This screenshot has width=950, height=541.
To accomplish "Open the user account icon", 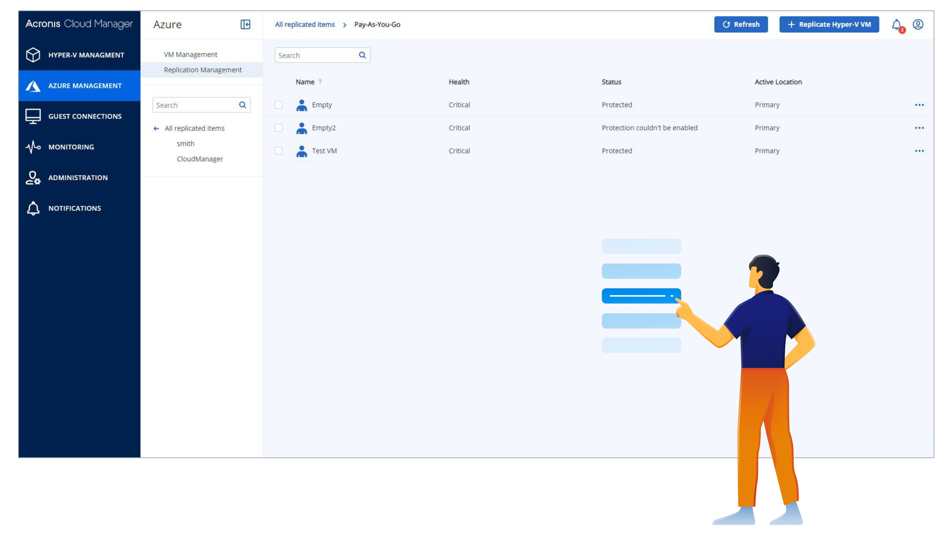I will coord(918,24).
